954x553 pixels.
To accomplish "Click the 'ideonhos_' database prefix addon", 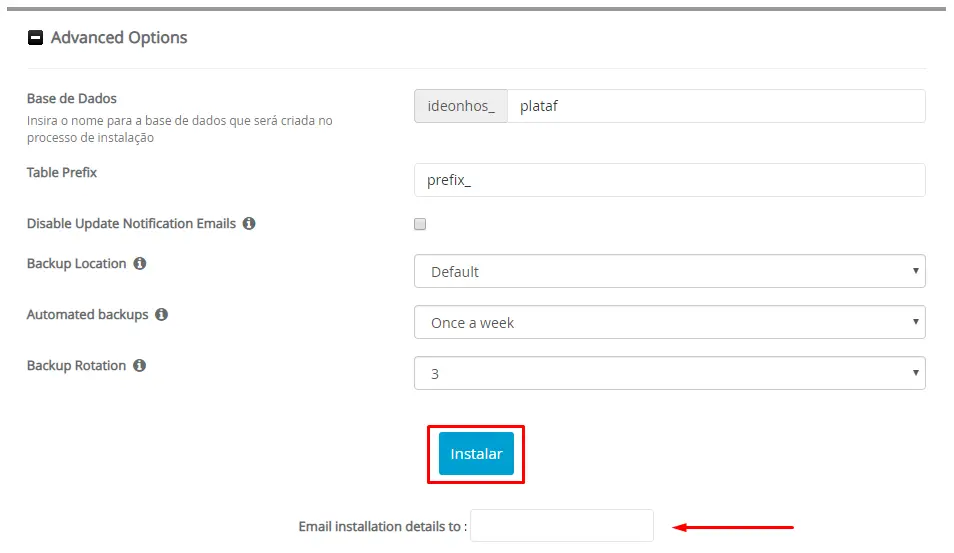I will click(461, 106).
